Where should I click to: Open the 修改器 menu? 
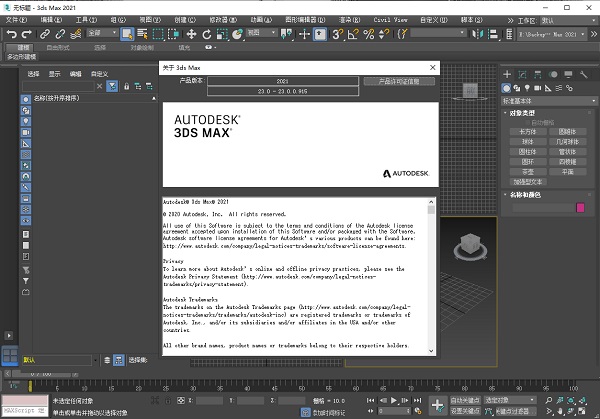tap(222, 19)
